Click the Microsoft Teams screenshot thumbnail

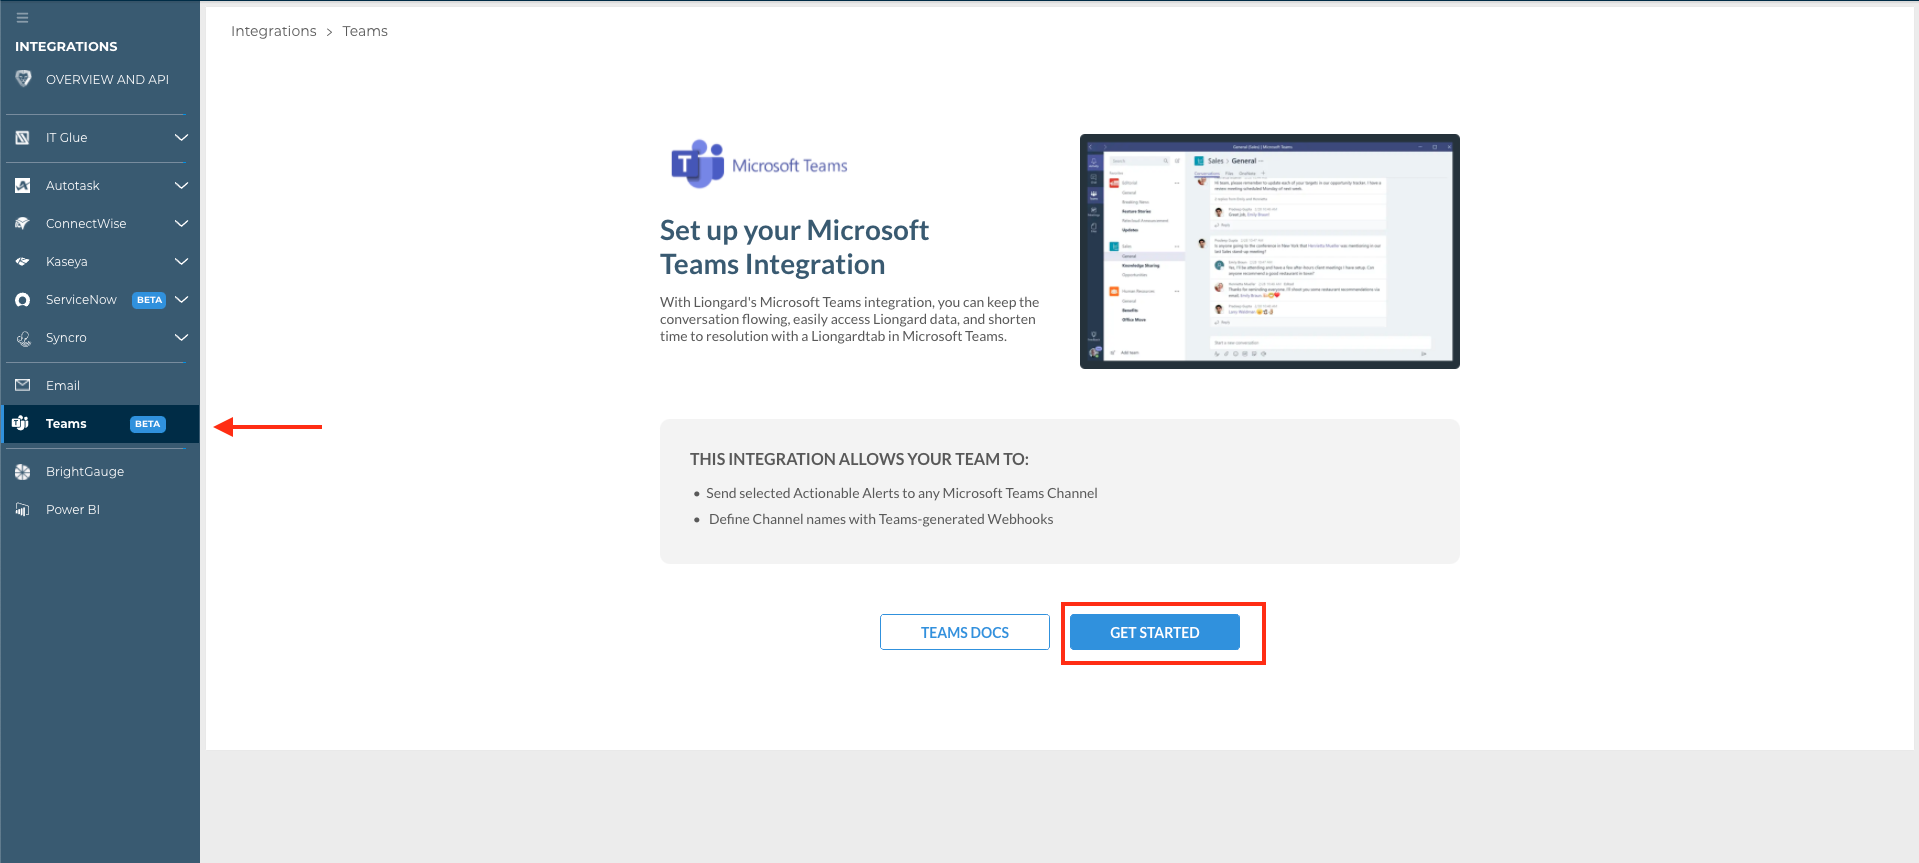point(1270,251)
